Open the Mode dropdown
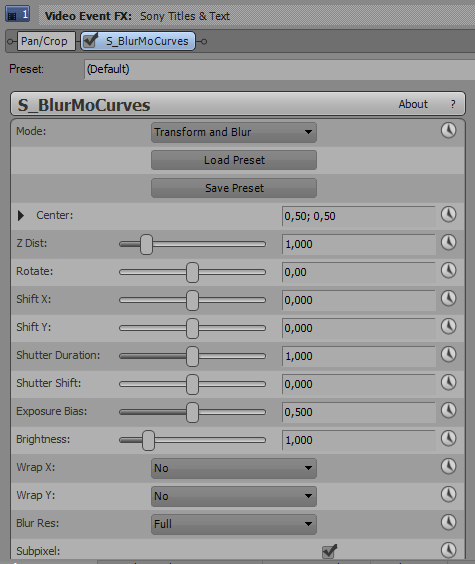Screen dimensions: 475x564 point(234,132)
